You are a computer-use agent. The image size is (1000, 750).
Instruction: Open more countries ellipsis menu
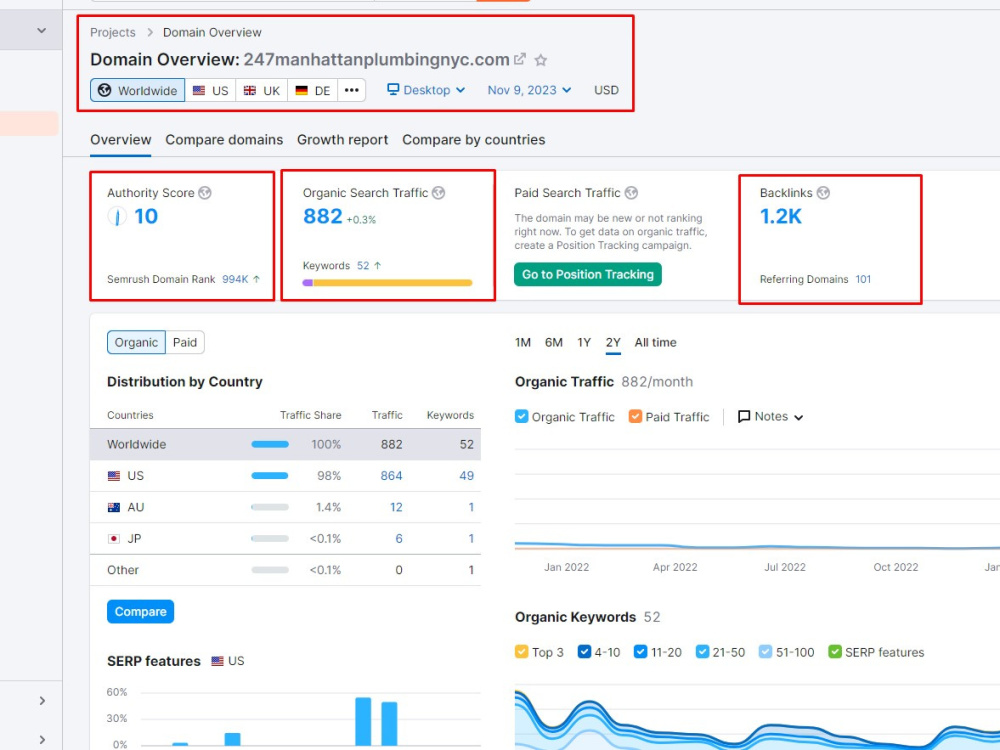click(x=351, y=90)
